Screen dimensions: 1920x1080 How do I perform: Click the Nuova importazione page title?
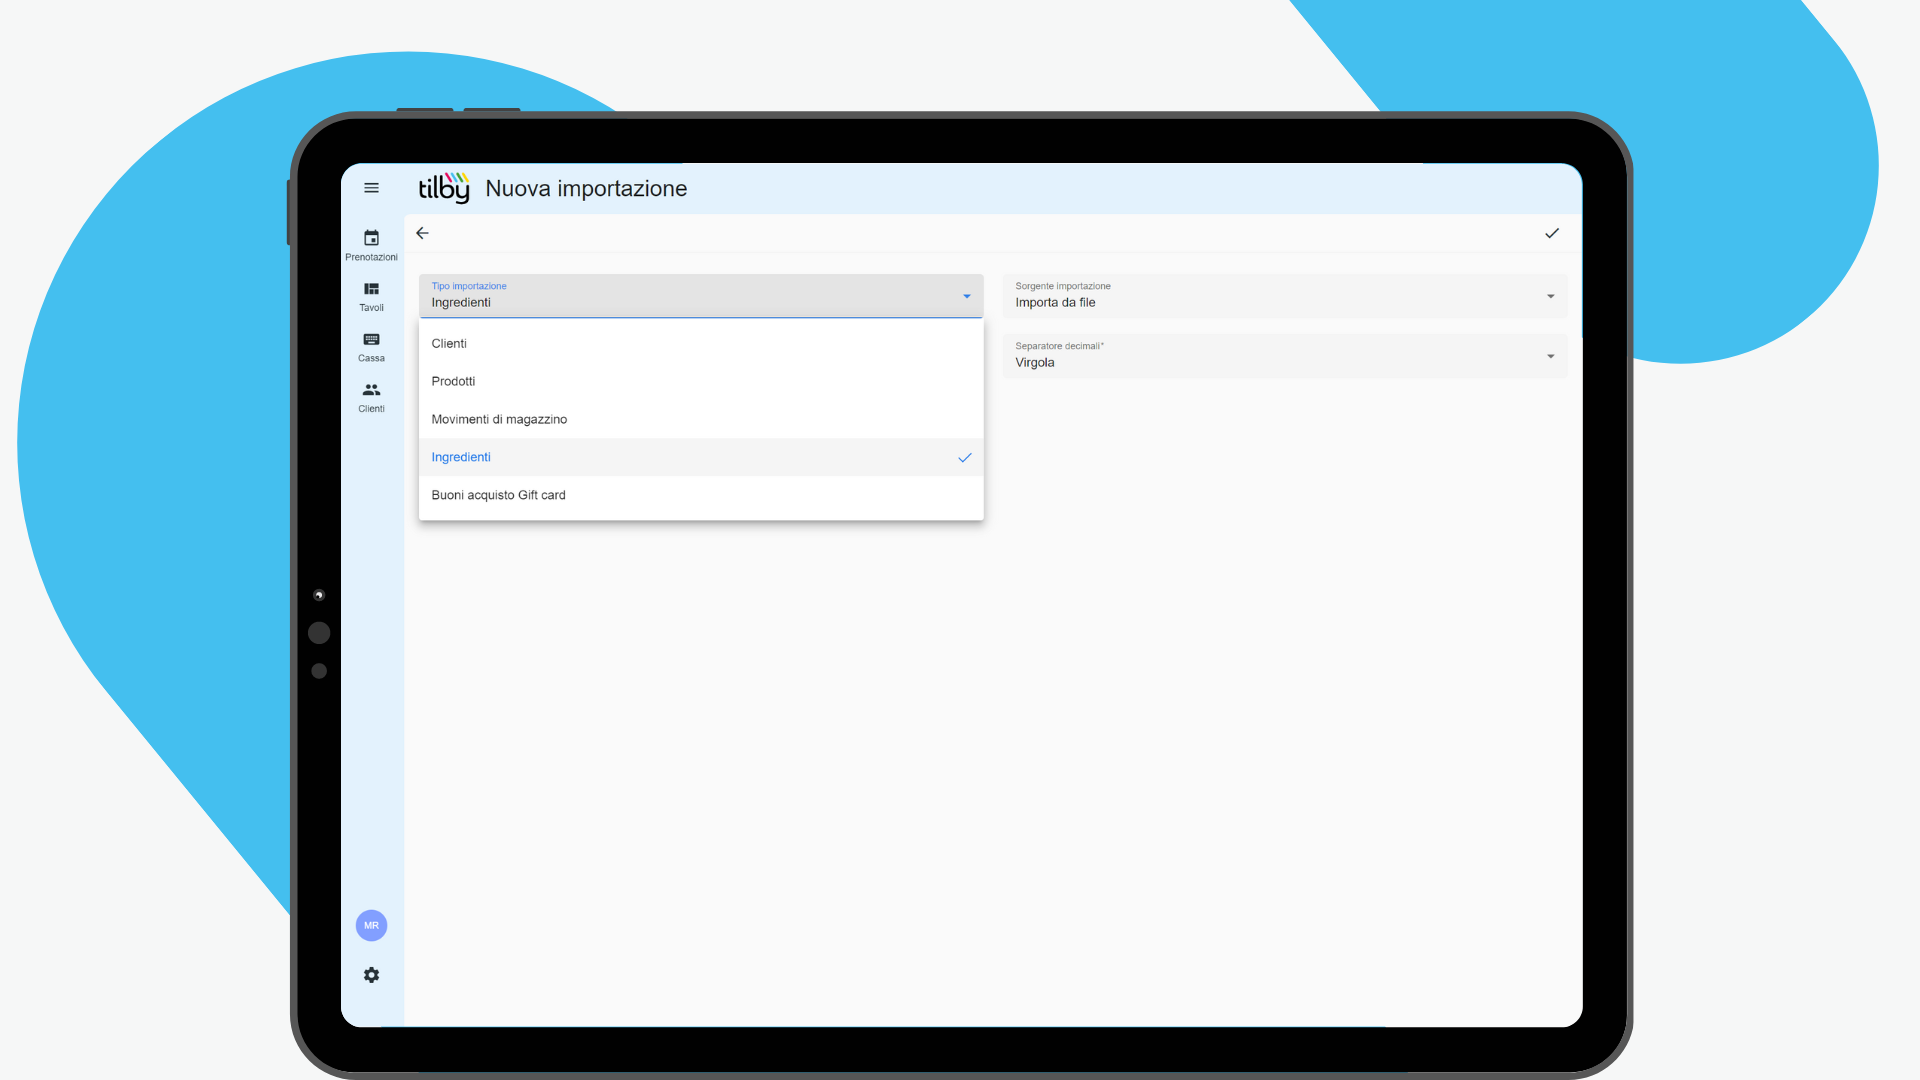(586, 188)
